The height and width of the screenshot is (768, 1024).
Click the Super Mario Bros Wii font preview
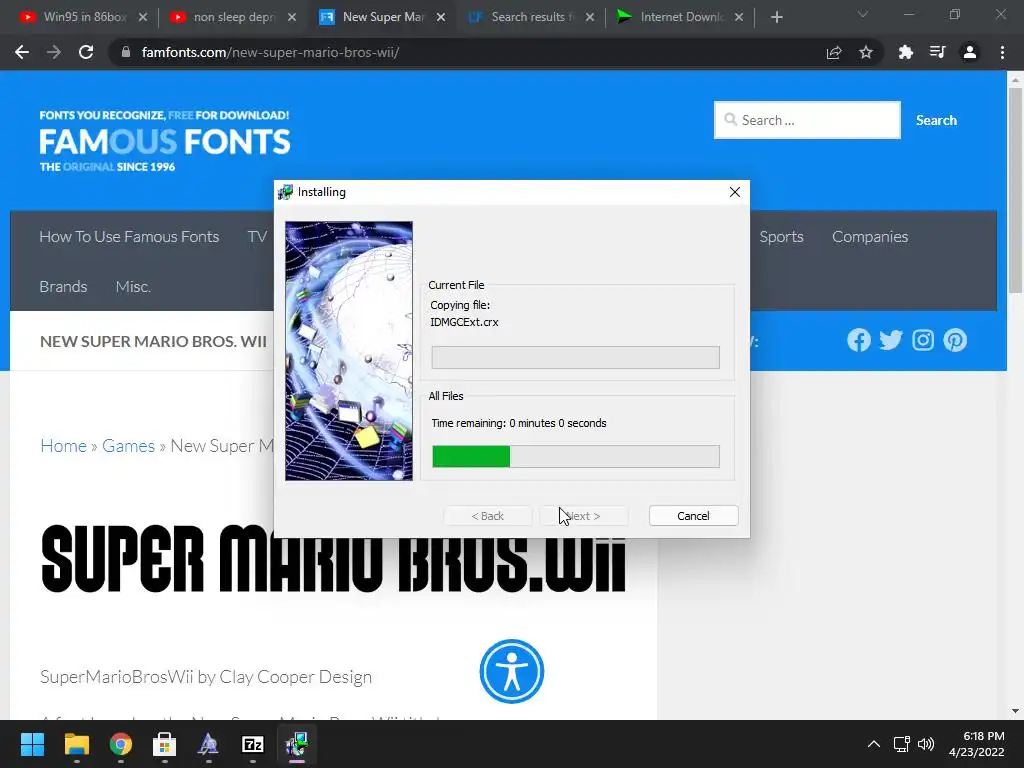pos(333,560)
